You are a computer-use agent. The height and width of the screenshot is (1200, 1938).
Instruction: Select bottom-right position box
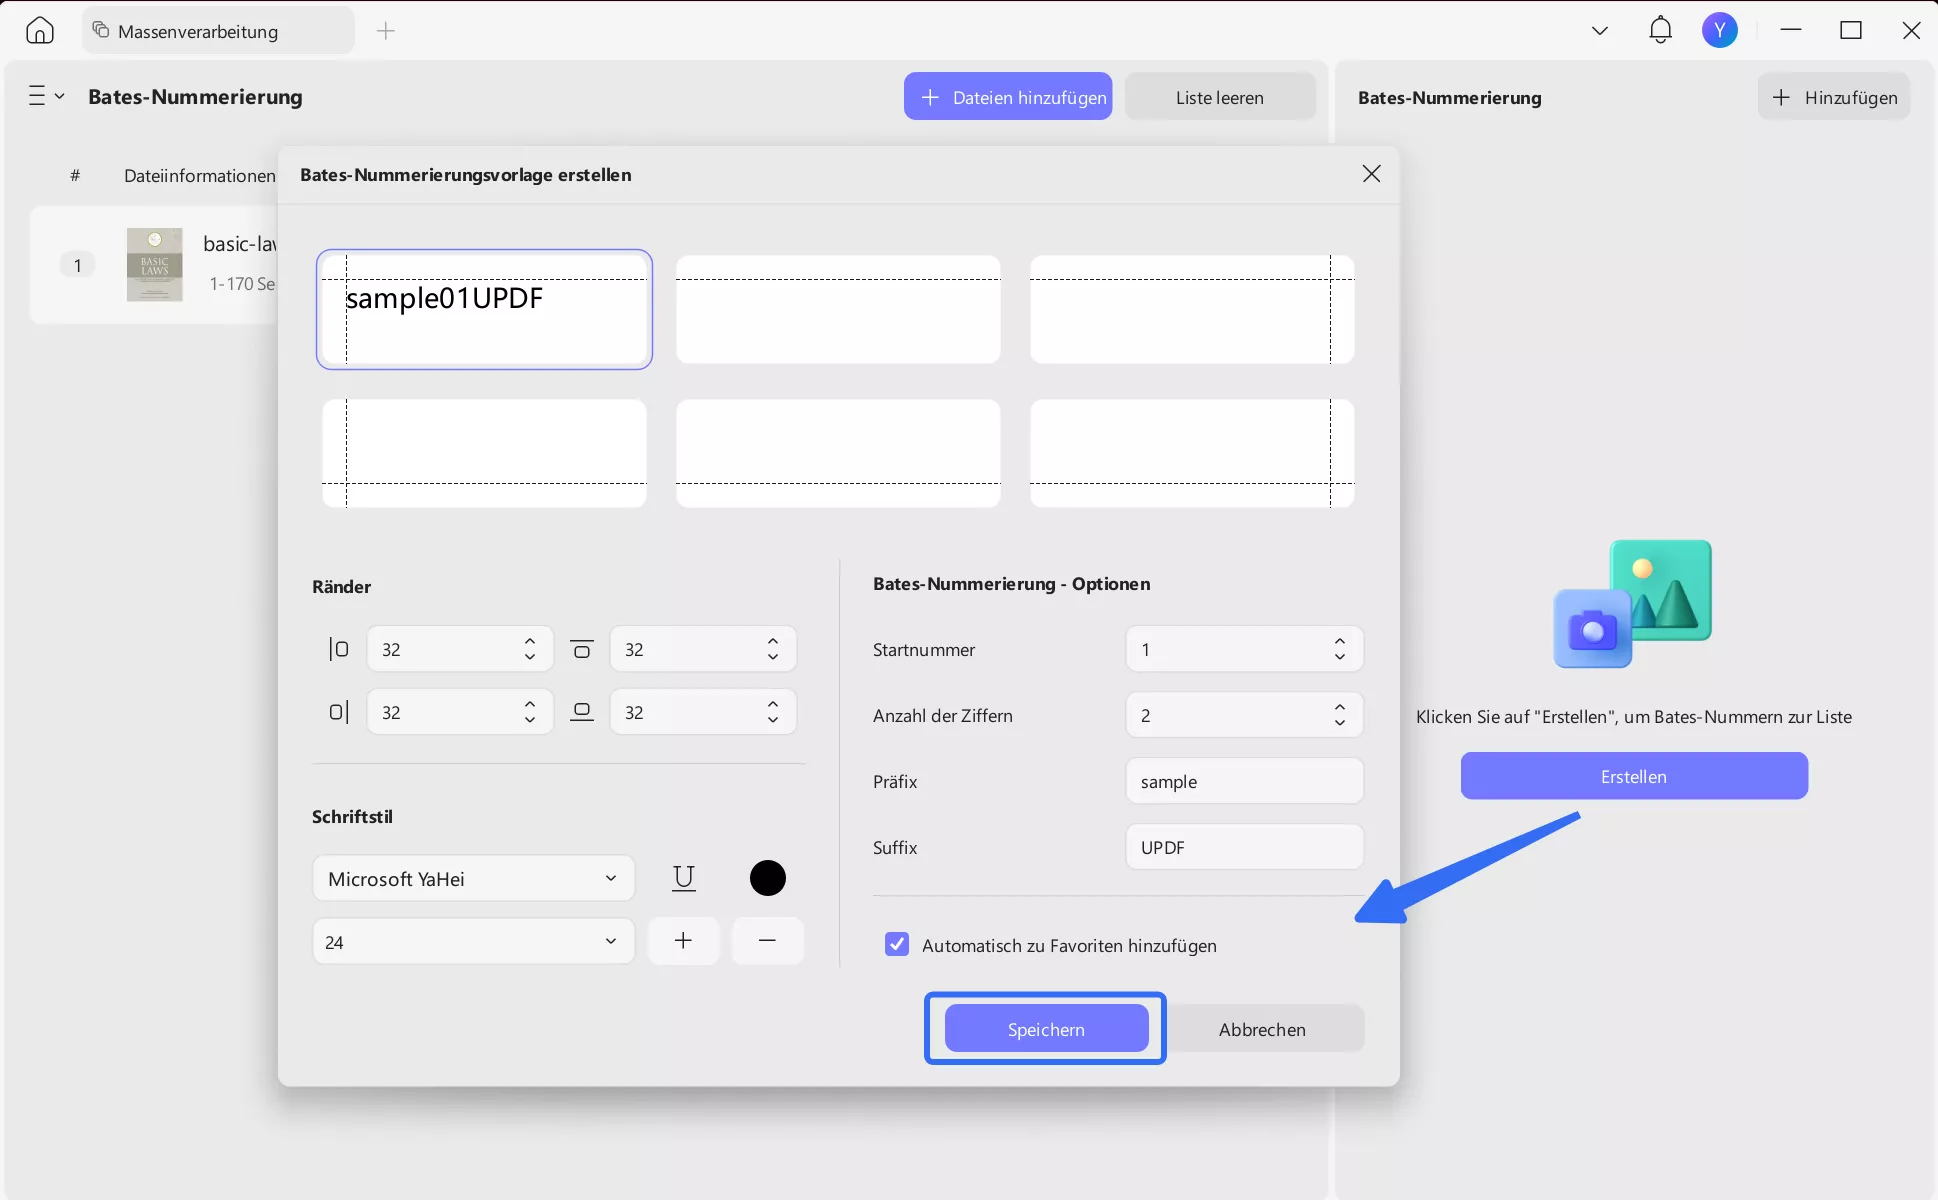tap(1192, 453)
